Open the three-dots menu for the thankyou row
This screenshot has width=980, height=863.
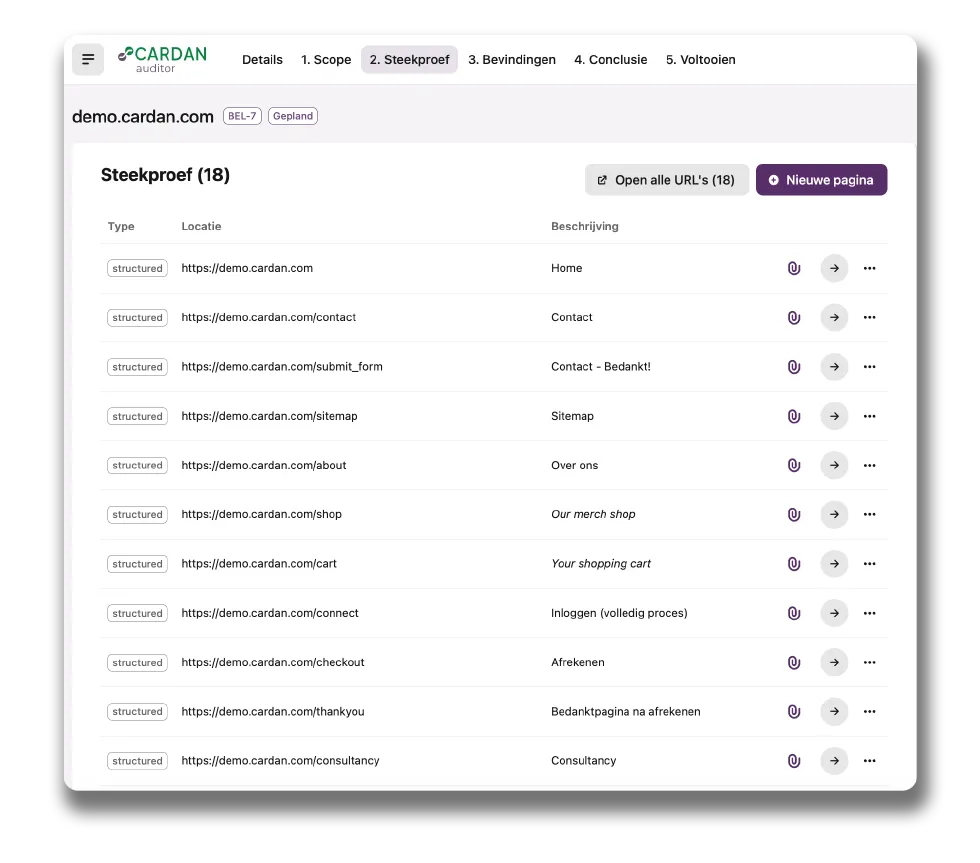[869, 711]
